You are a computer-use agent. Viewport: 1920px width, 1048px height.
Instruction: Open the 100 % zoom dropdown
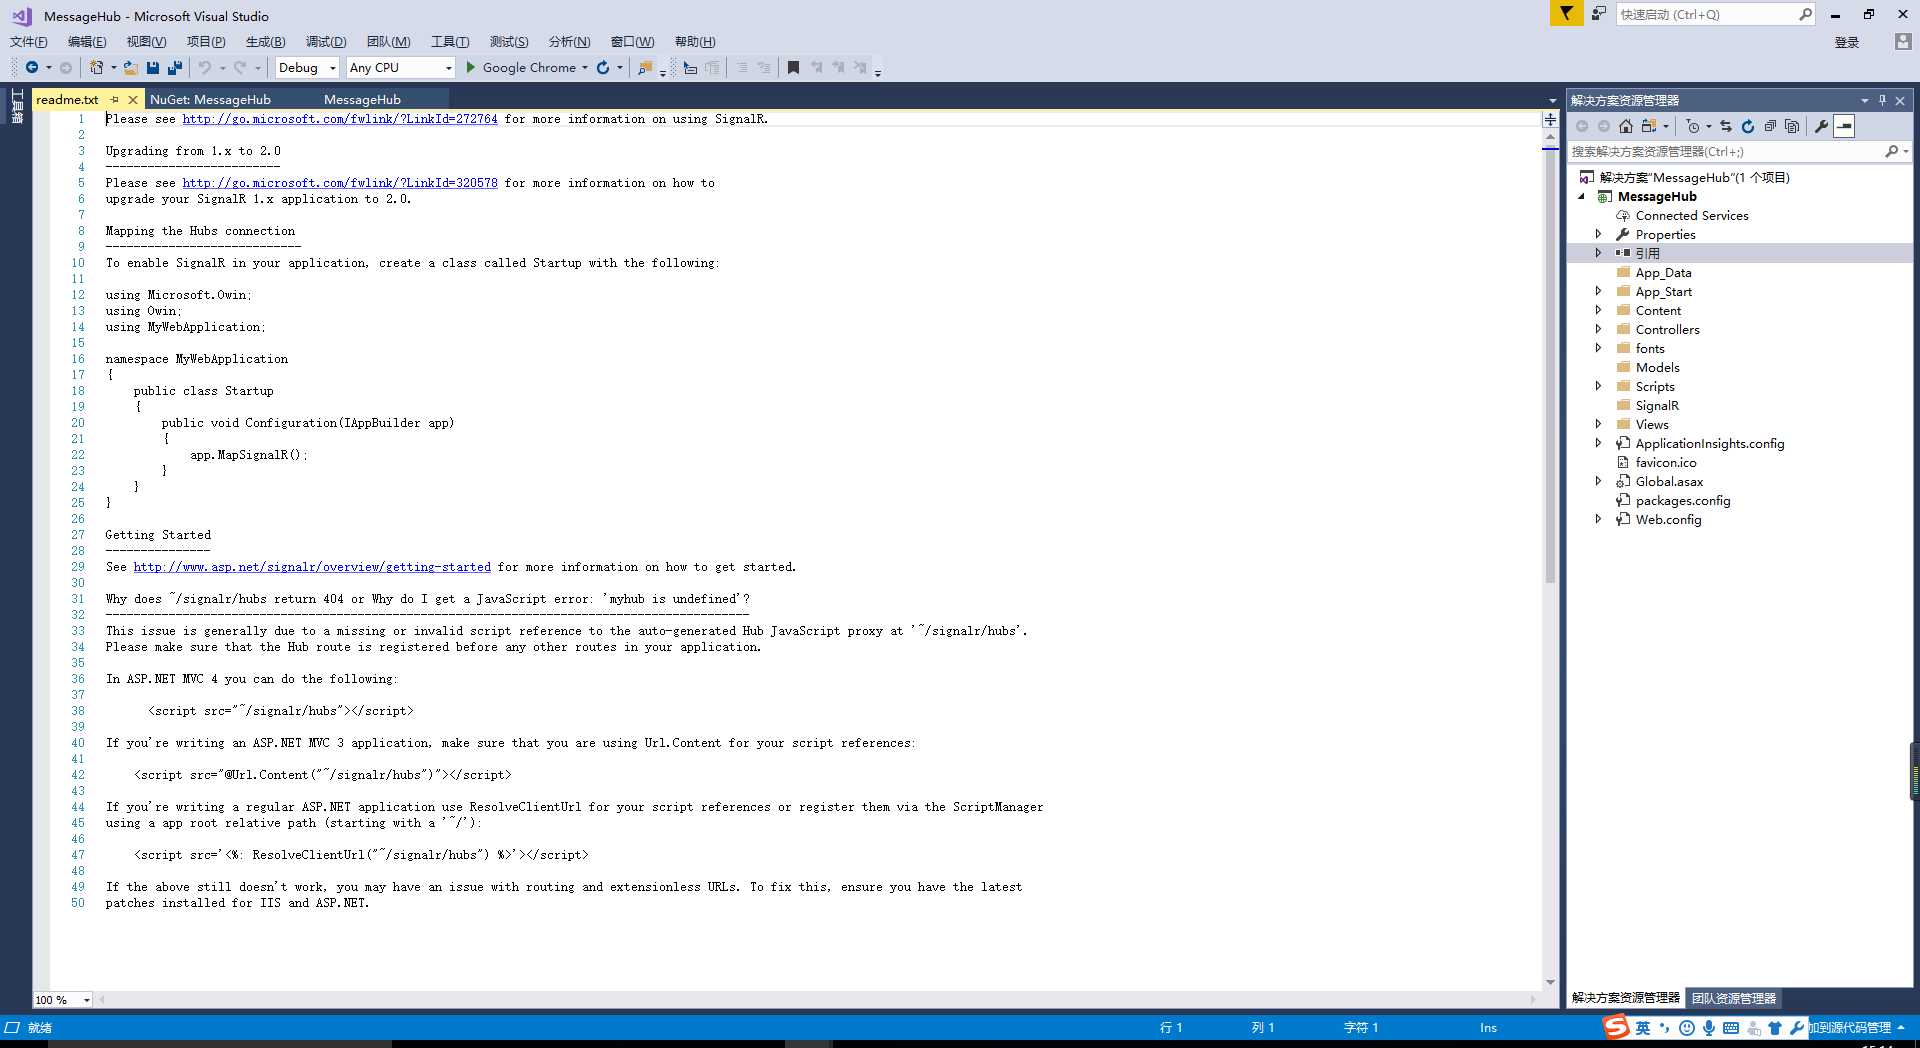[87, 1000]
